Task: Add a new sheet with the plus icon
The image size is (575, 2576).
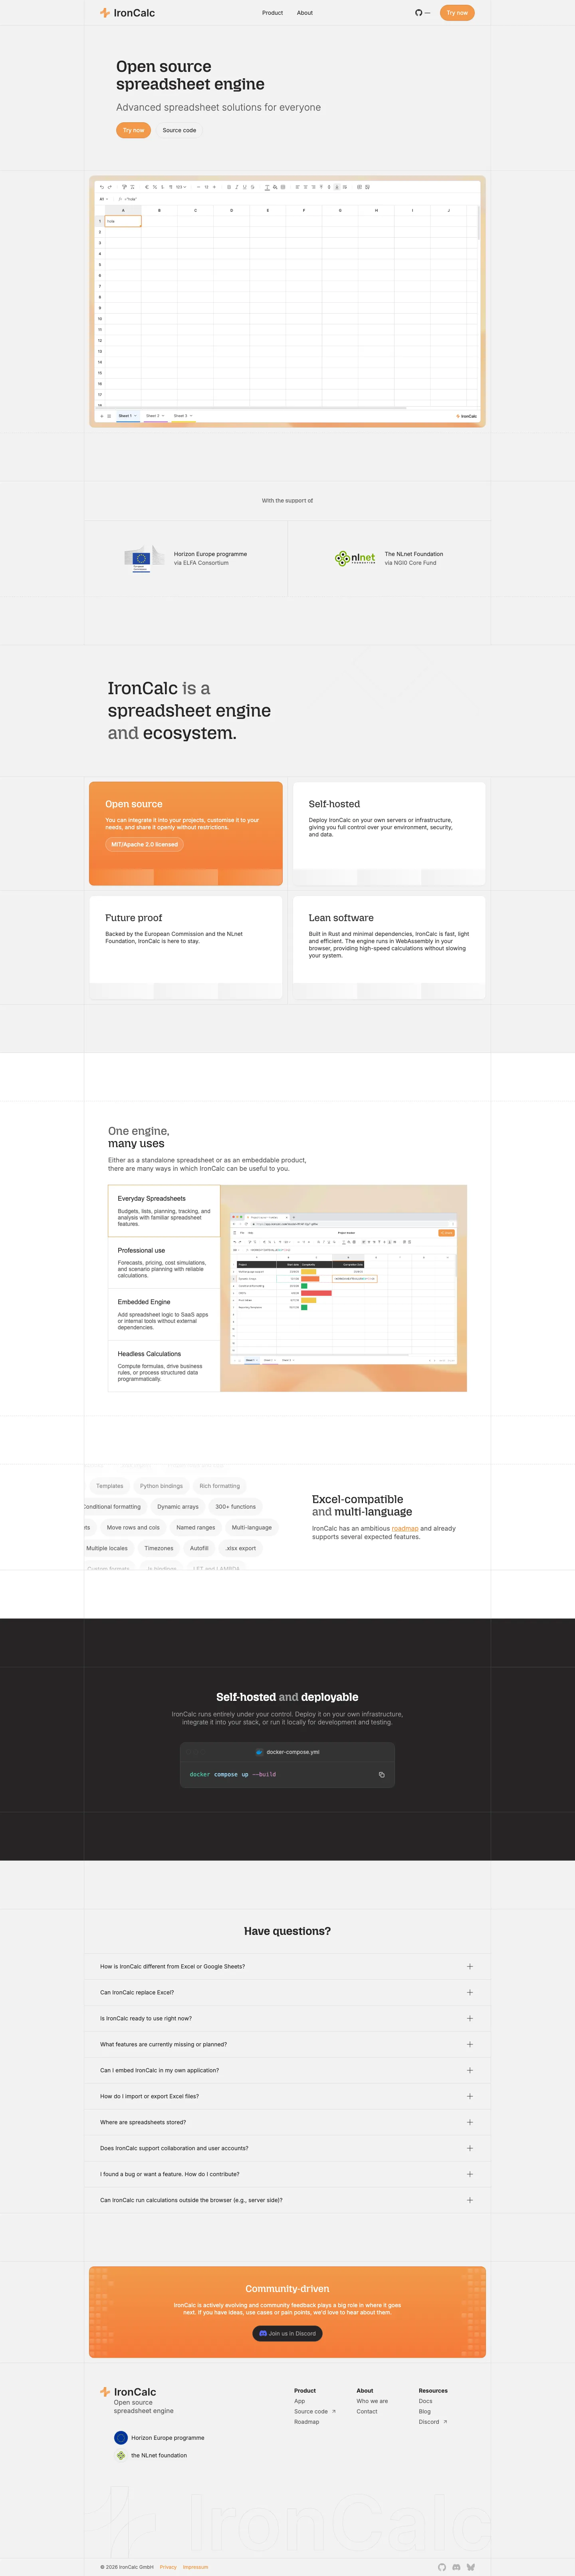Action: tap(101, 416)
